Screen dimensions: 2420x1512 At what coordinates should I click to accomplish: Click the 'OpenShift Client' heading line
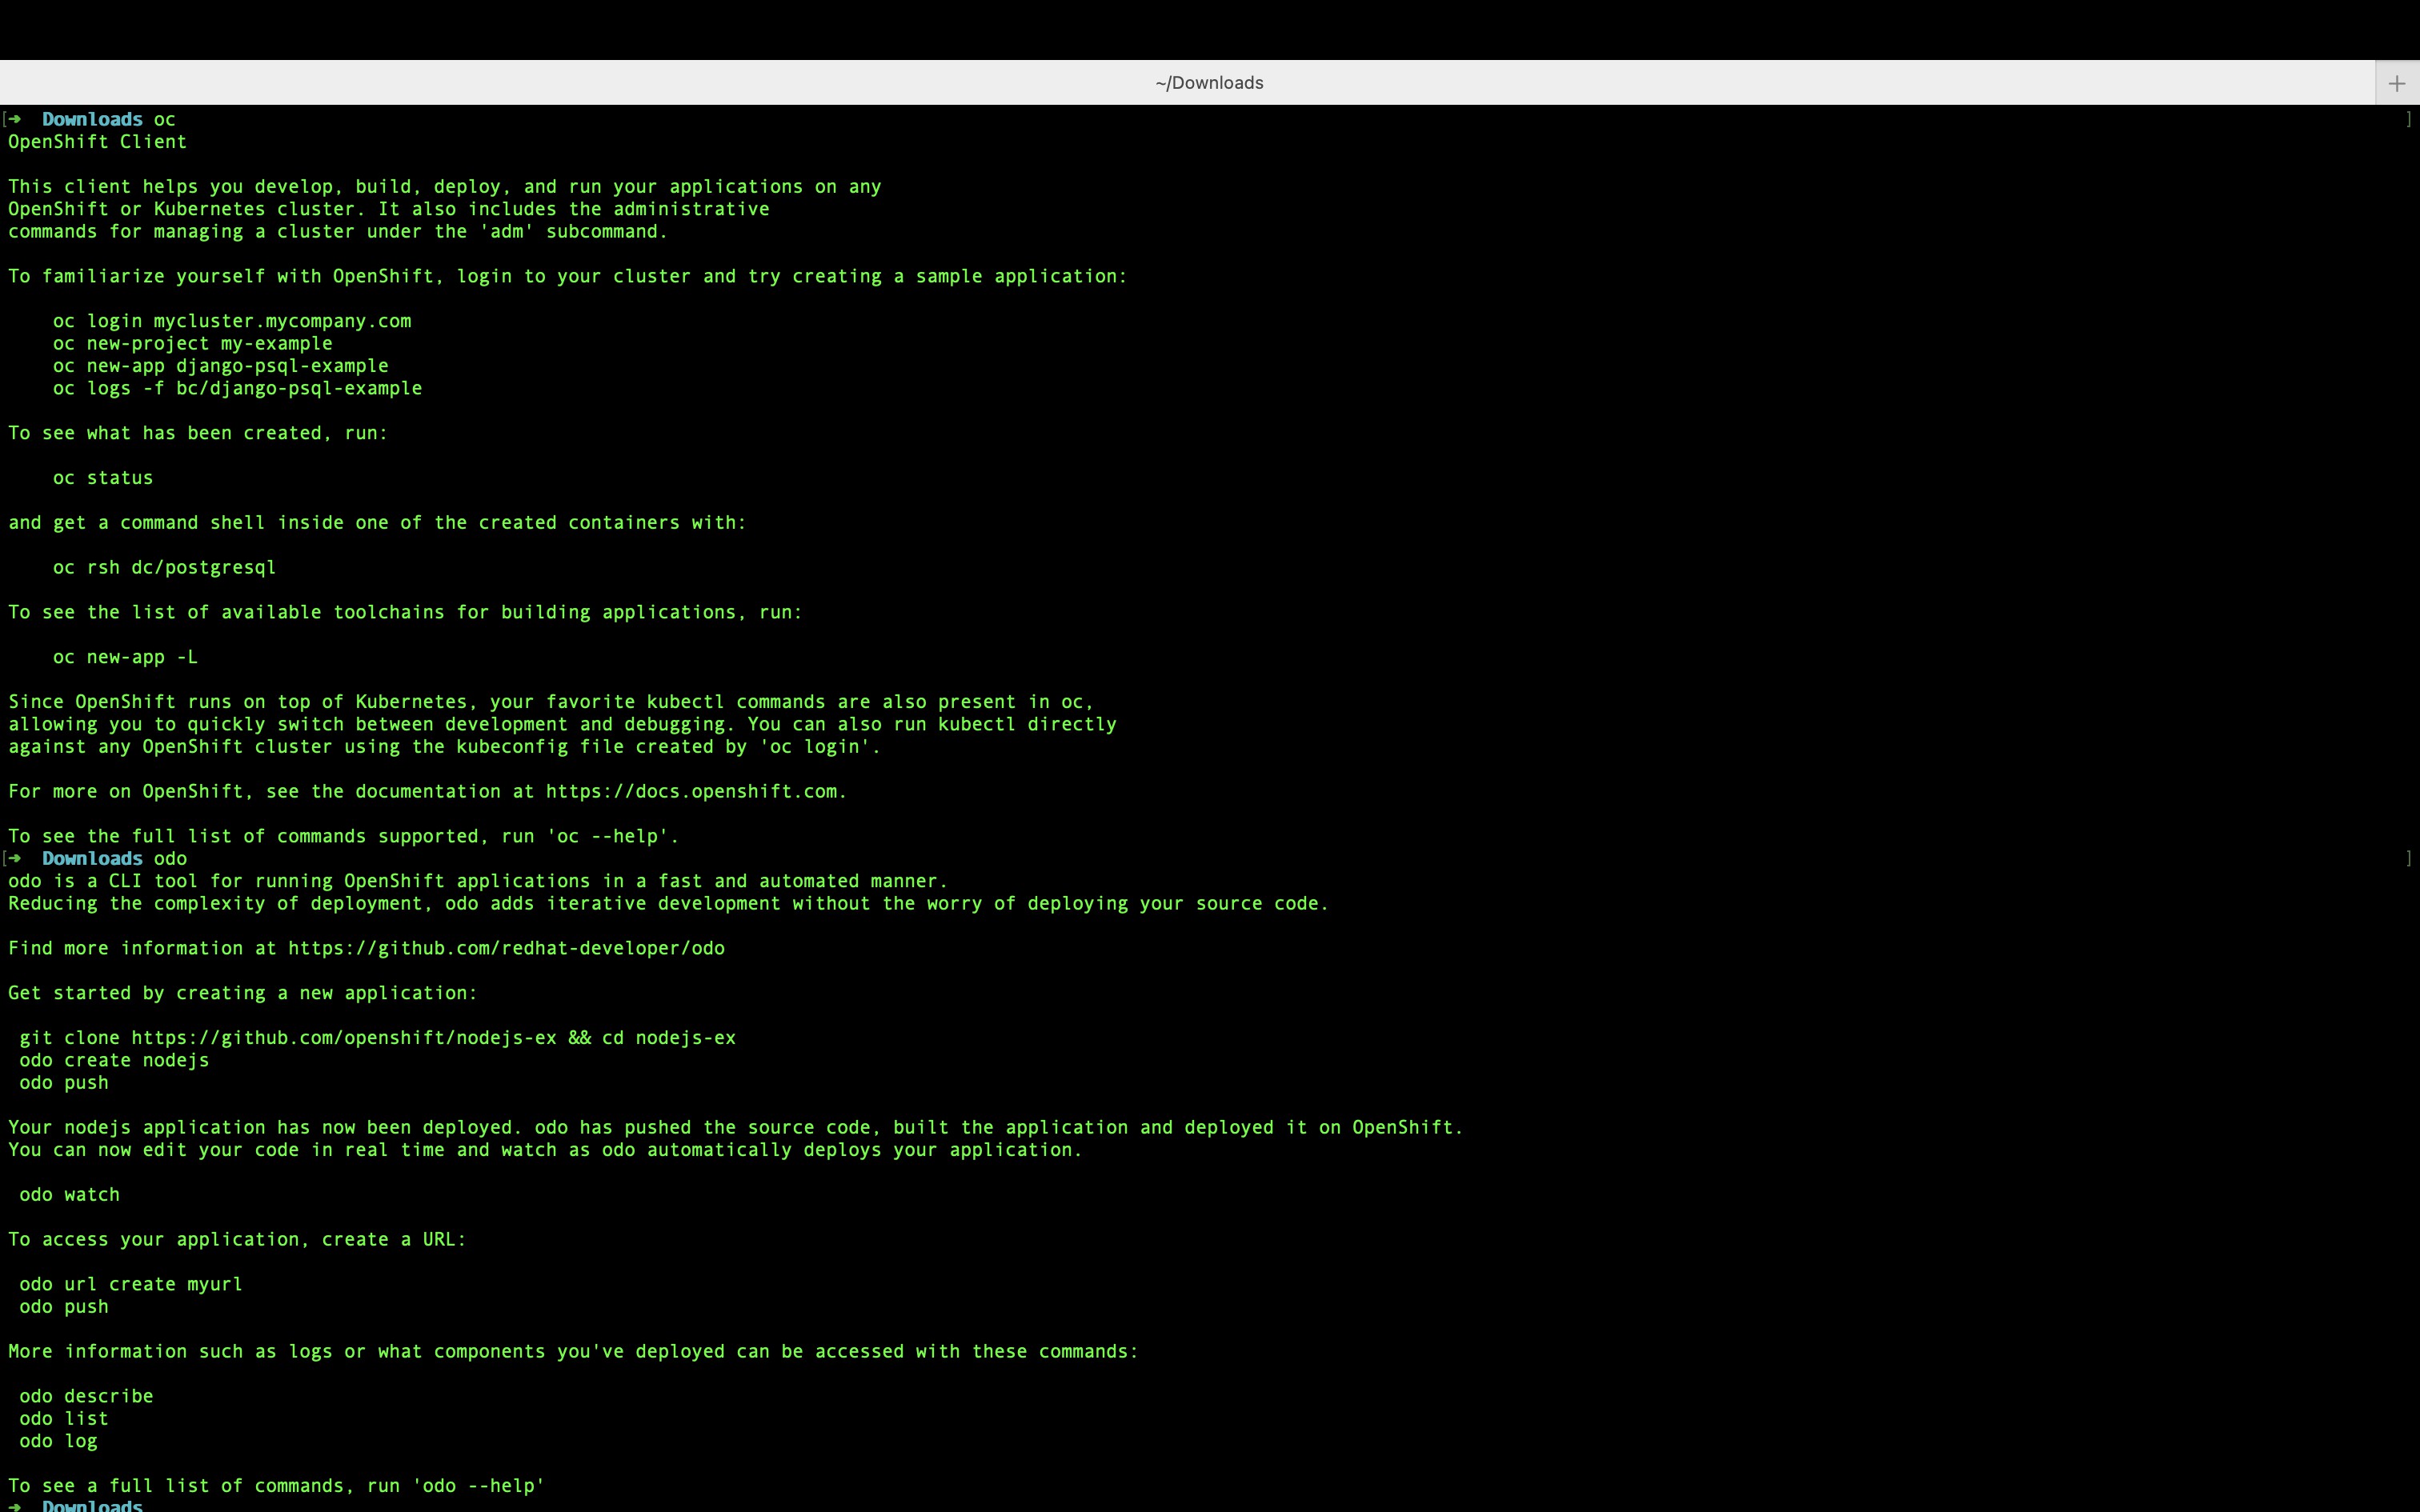pos(97,142)
